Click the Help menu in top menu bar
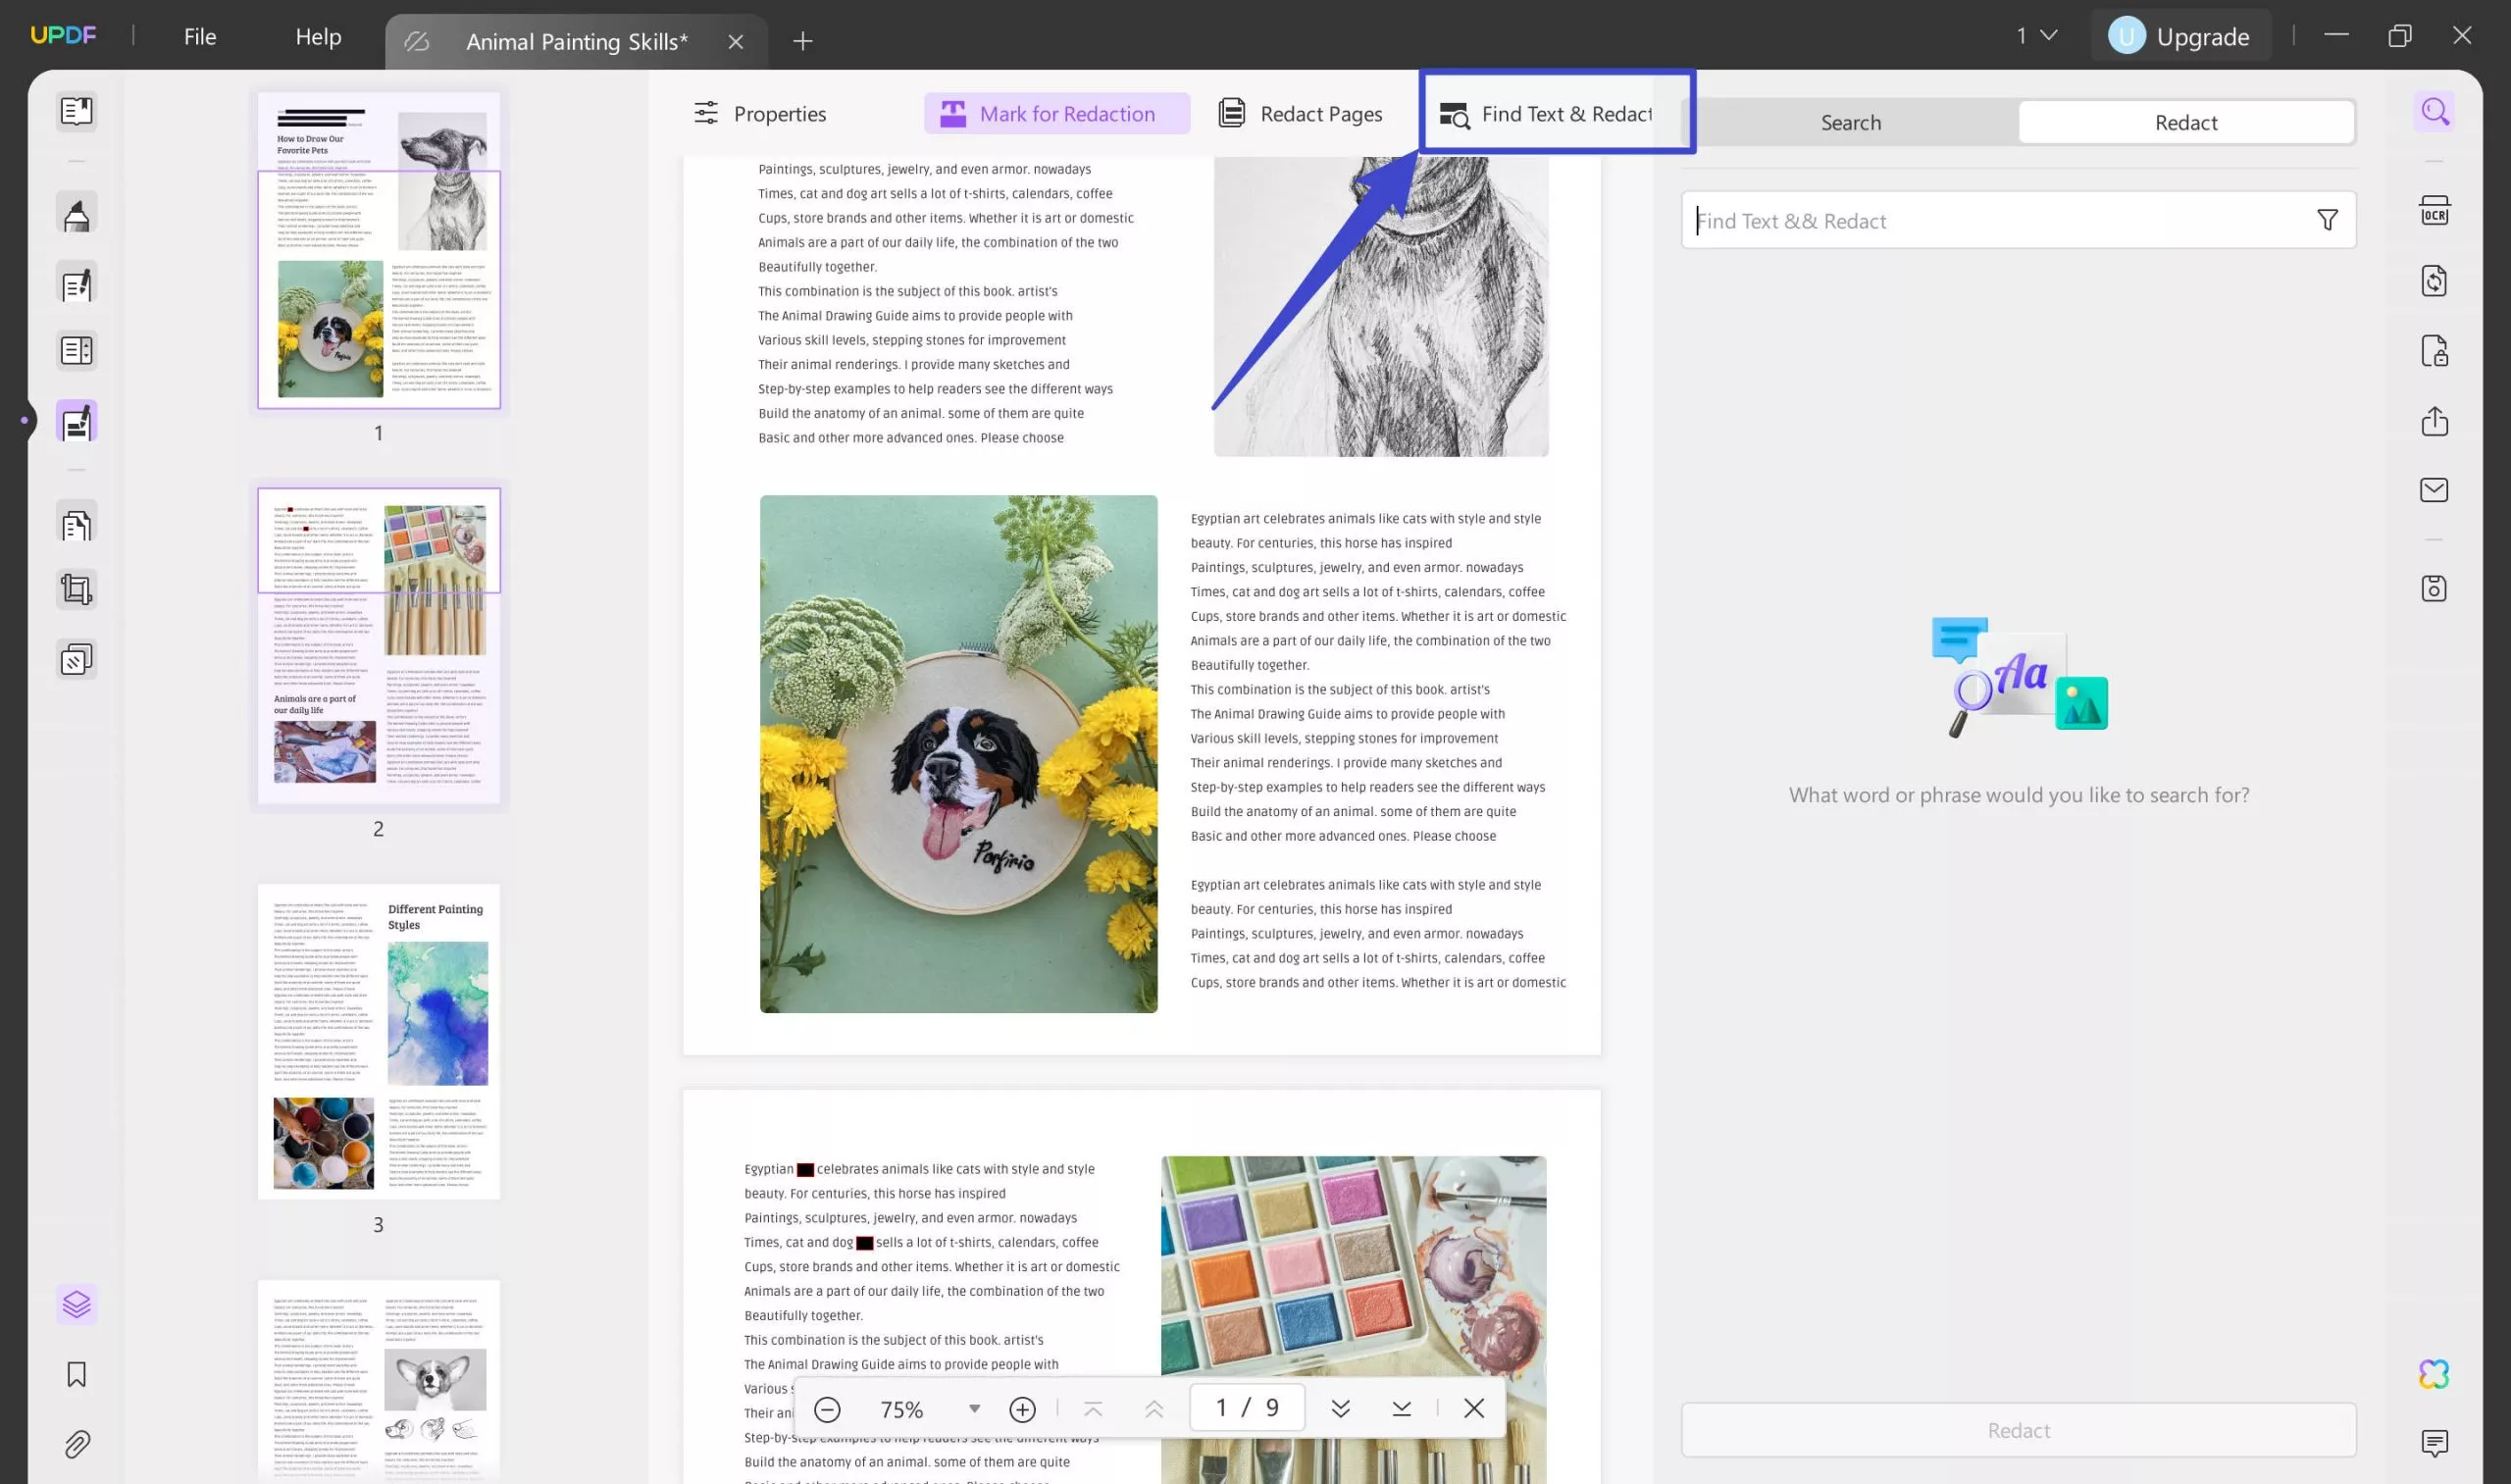Image resolution: width=2511 pixels, height=1484 pixels. (x=316, y=35)
